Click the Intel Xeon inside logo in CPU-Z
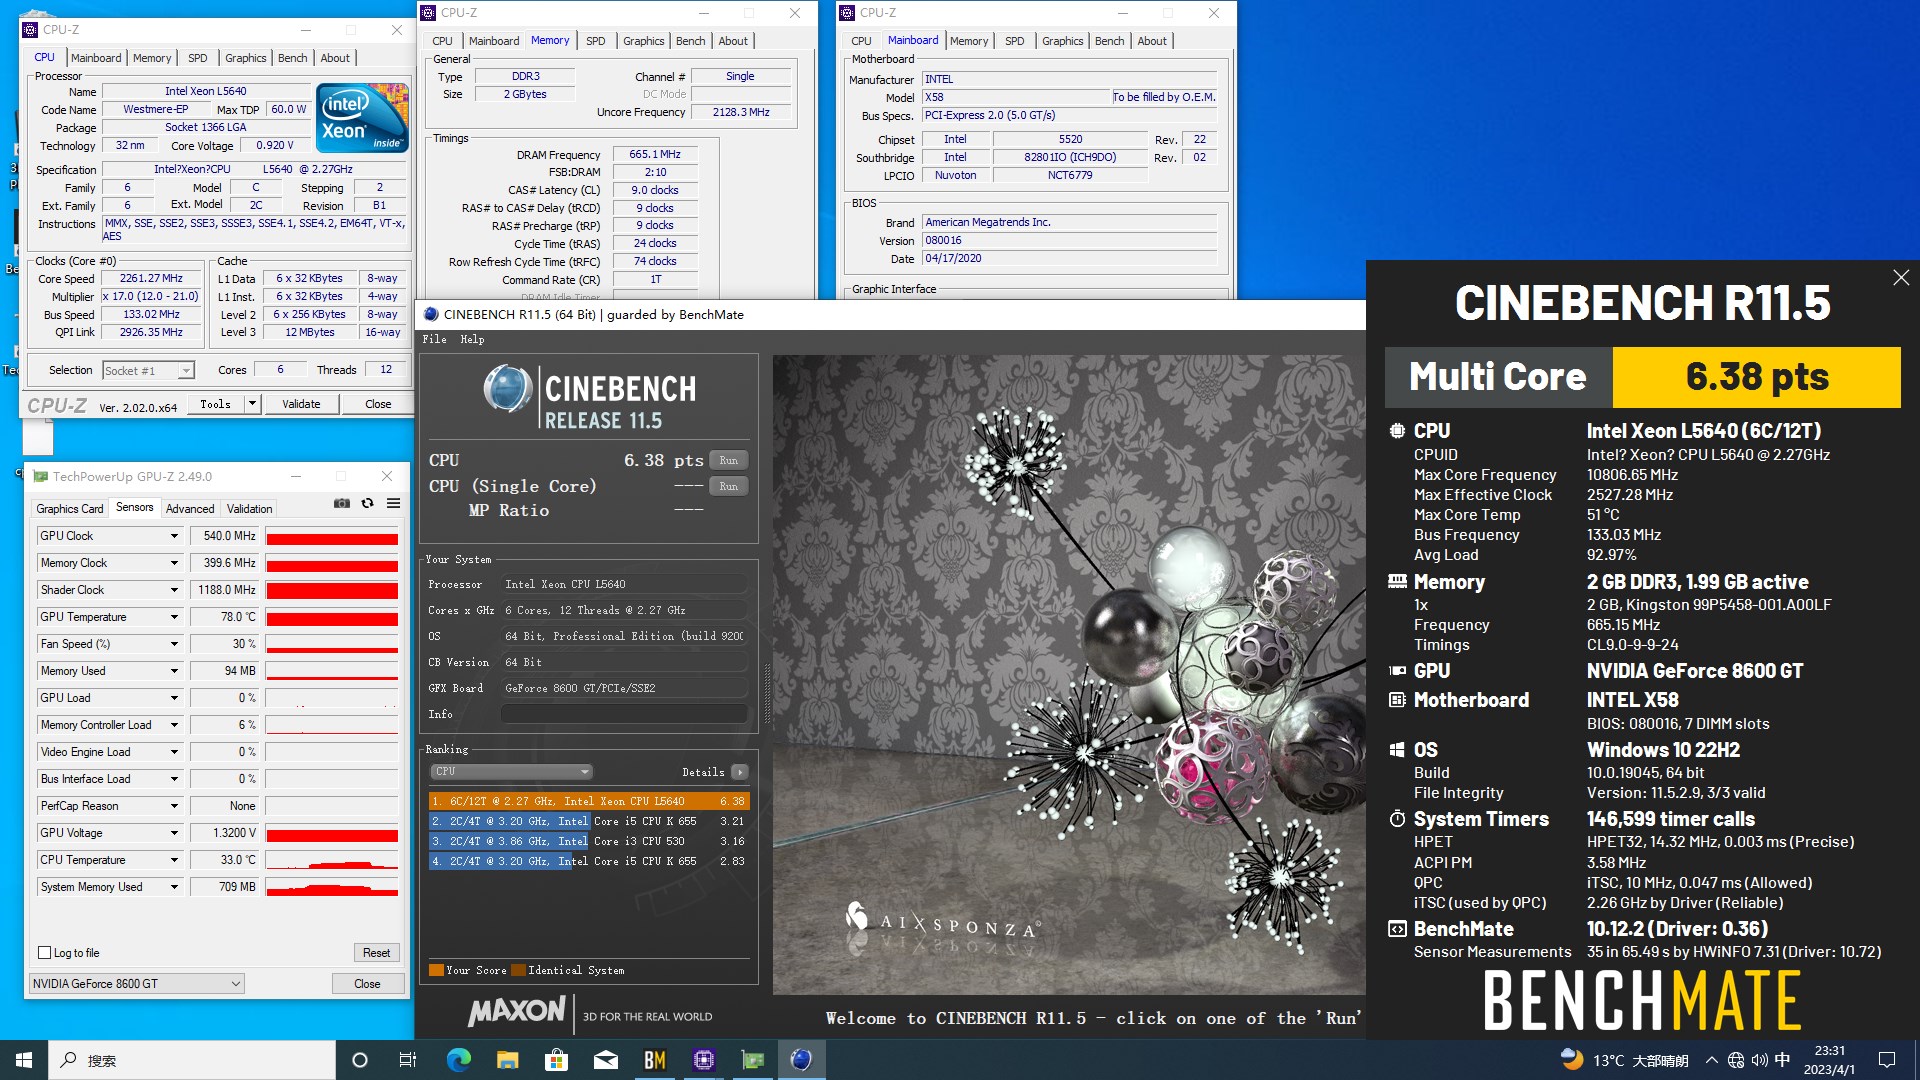 363,118
